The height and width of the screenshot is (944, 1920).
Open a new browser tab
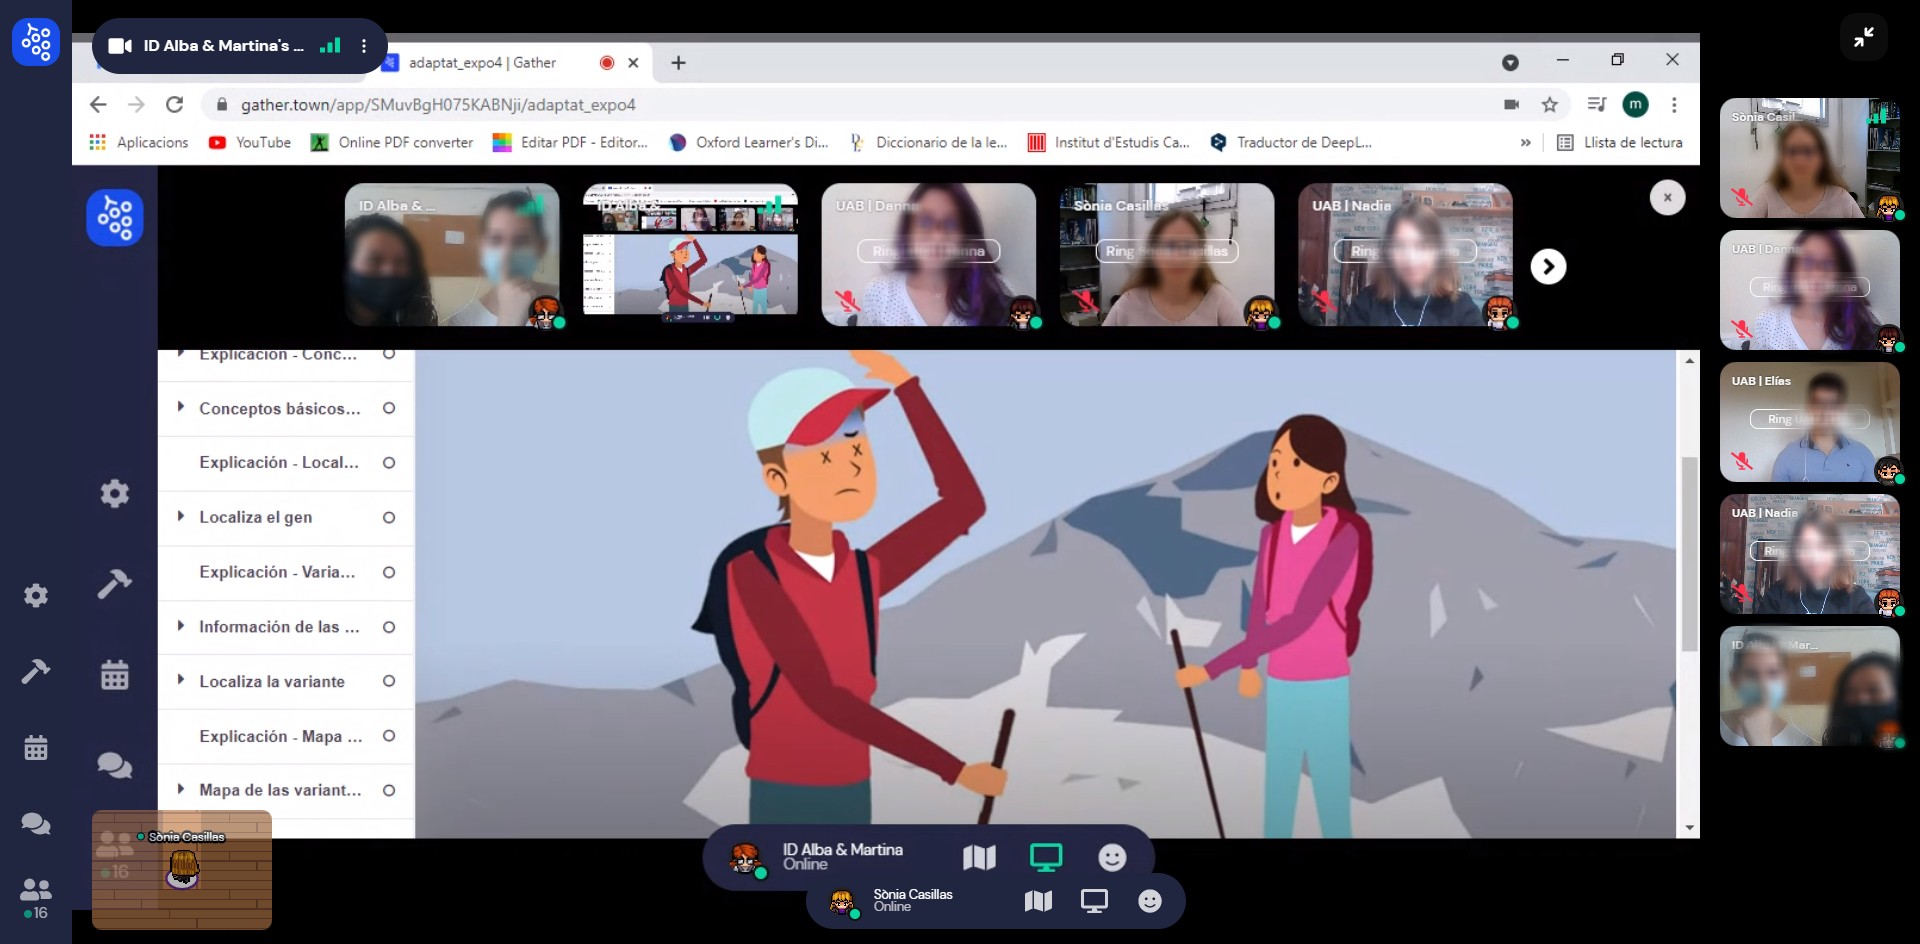coord(679,63)
